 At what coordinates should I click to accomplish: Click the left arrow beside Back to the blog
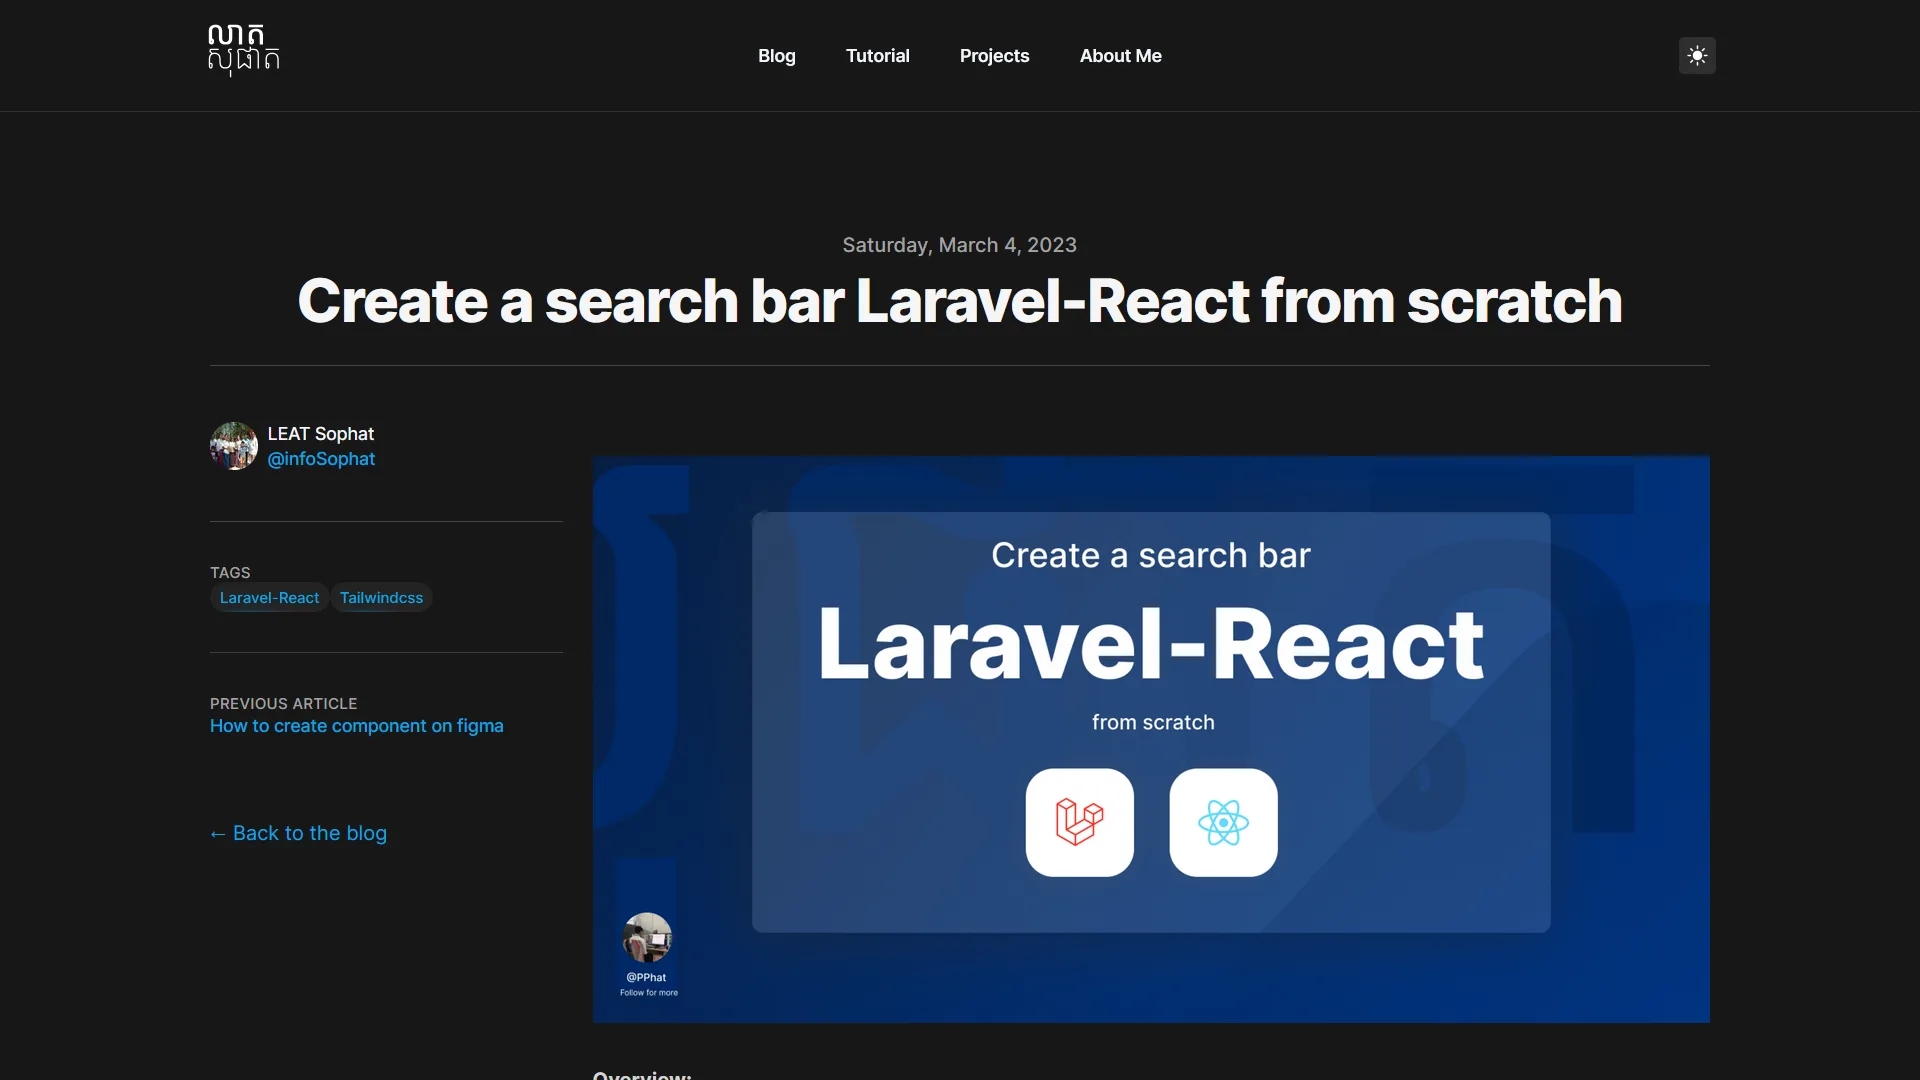218,833
